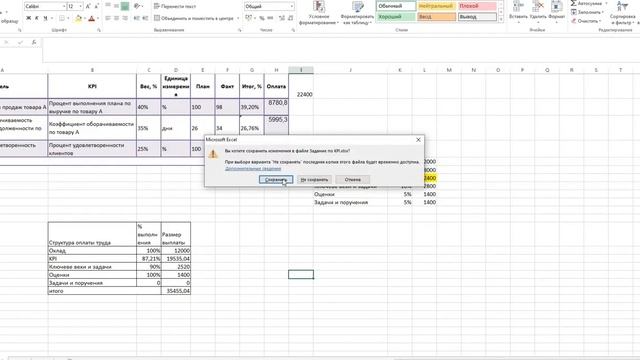Click the red font color icon
Viewport: 640px width, 360px height.
tap(92, 18)
